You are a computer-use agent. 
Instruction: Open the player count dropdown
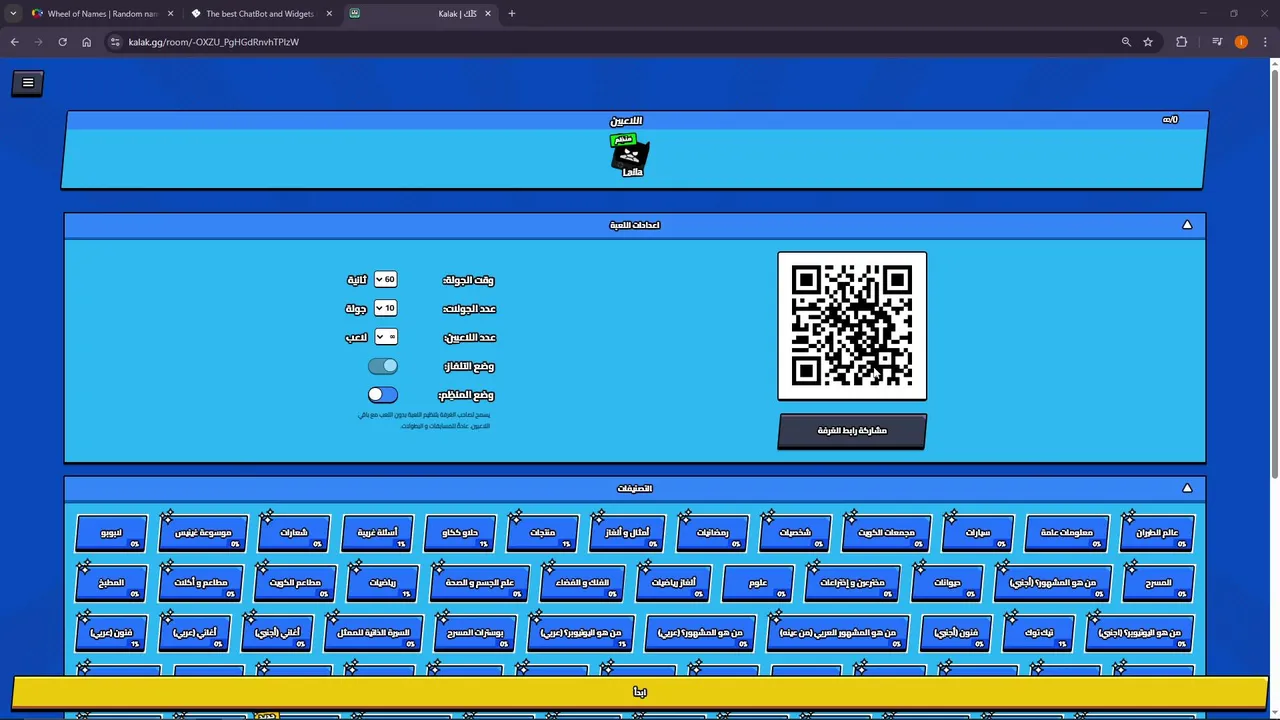[x=385, y=337]
